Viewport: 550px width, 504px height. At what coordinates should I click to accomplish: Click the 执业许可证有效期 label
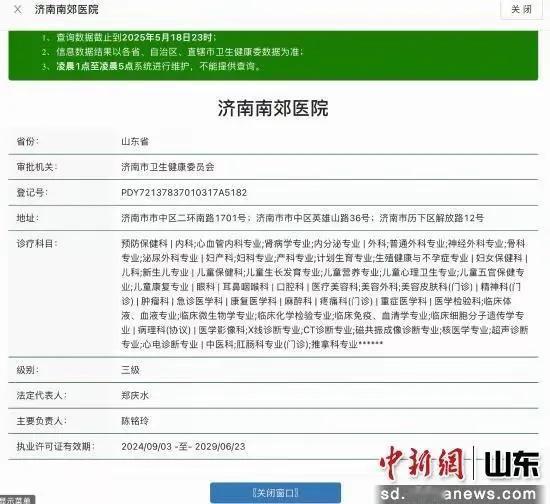[x=54, y=446]
